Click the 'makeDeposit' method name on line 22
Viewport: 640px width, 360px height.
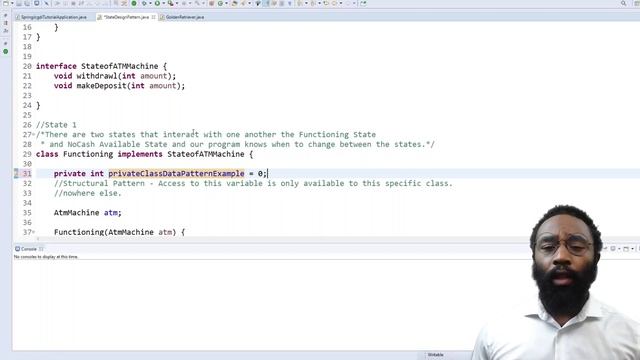(102, 86)
